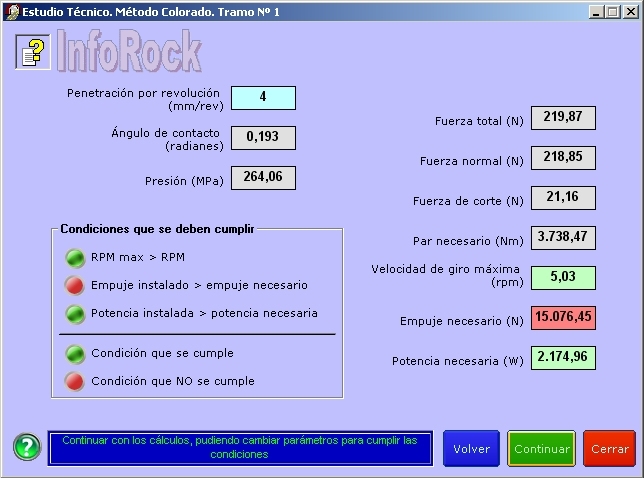644x478 pixels.
Task: Click the red Empuje necesario value box
Action: point(563,317)
